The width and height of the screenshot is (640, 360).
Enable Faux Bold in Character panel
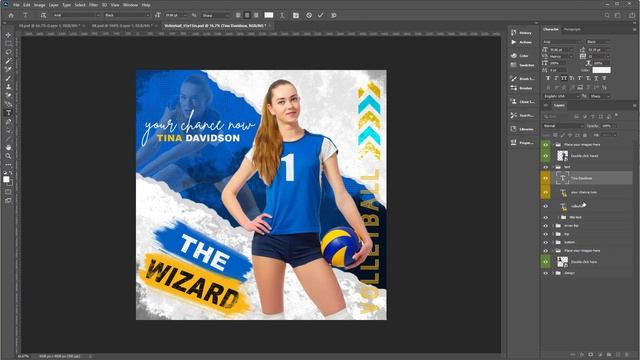click(548, 78)
